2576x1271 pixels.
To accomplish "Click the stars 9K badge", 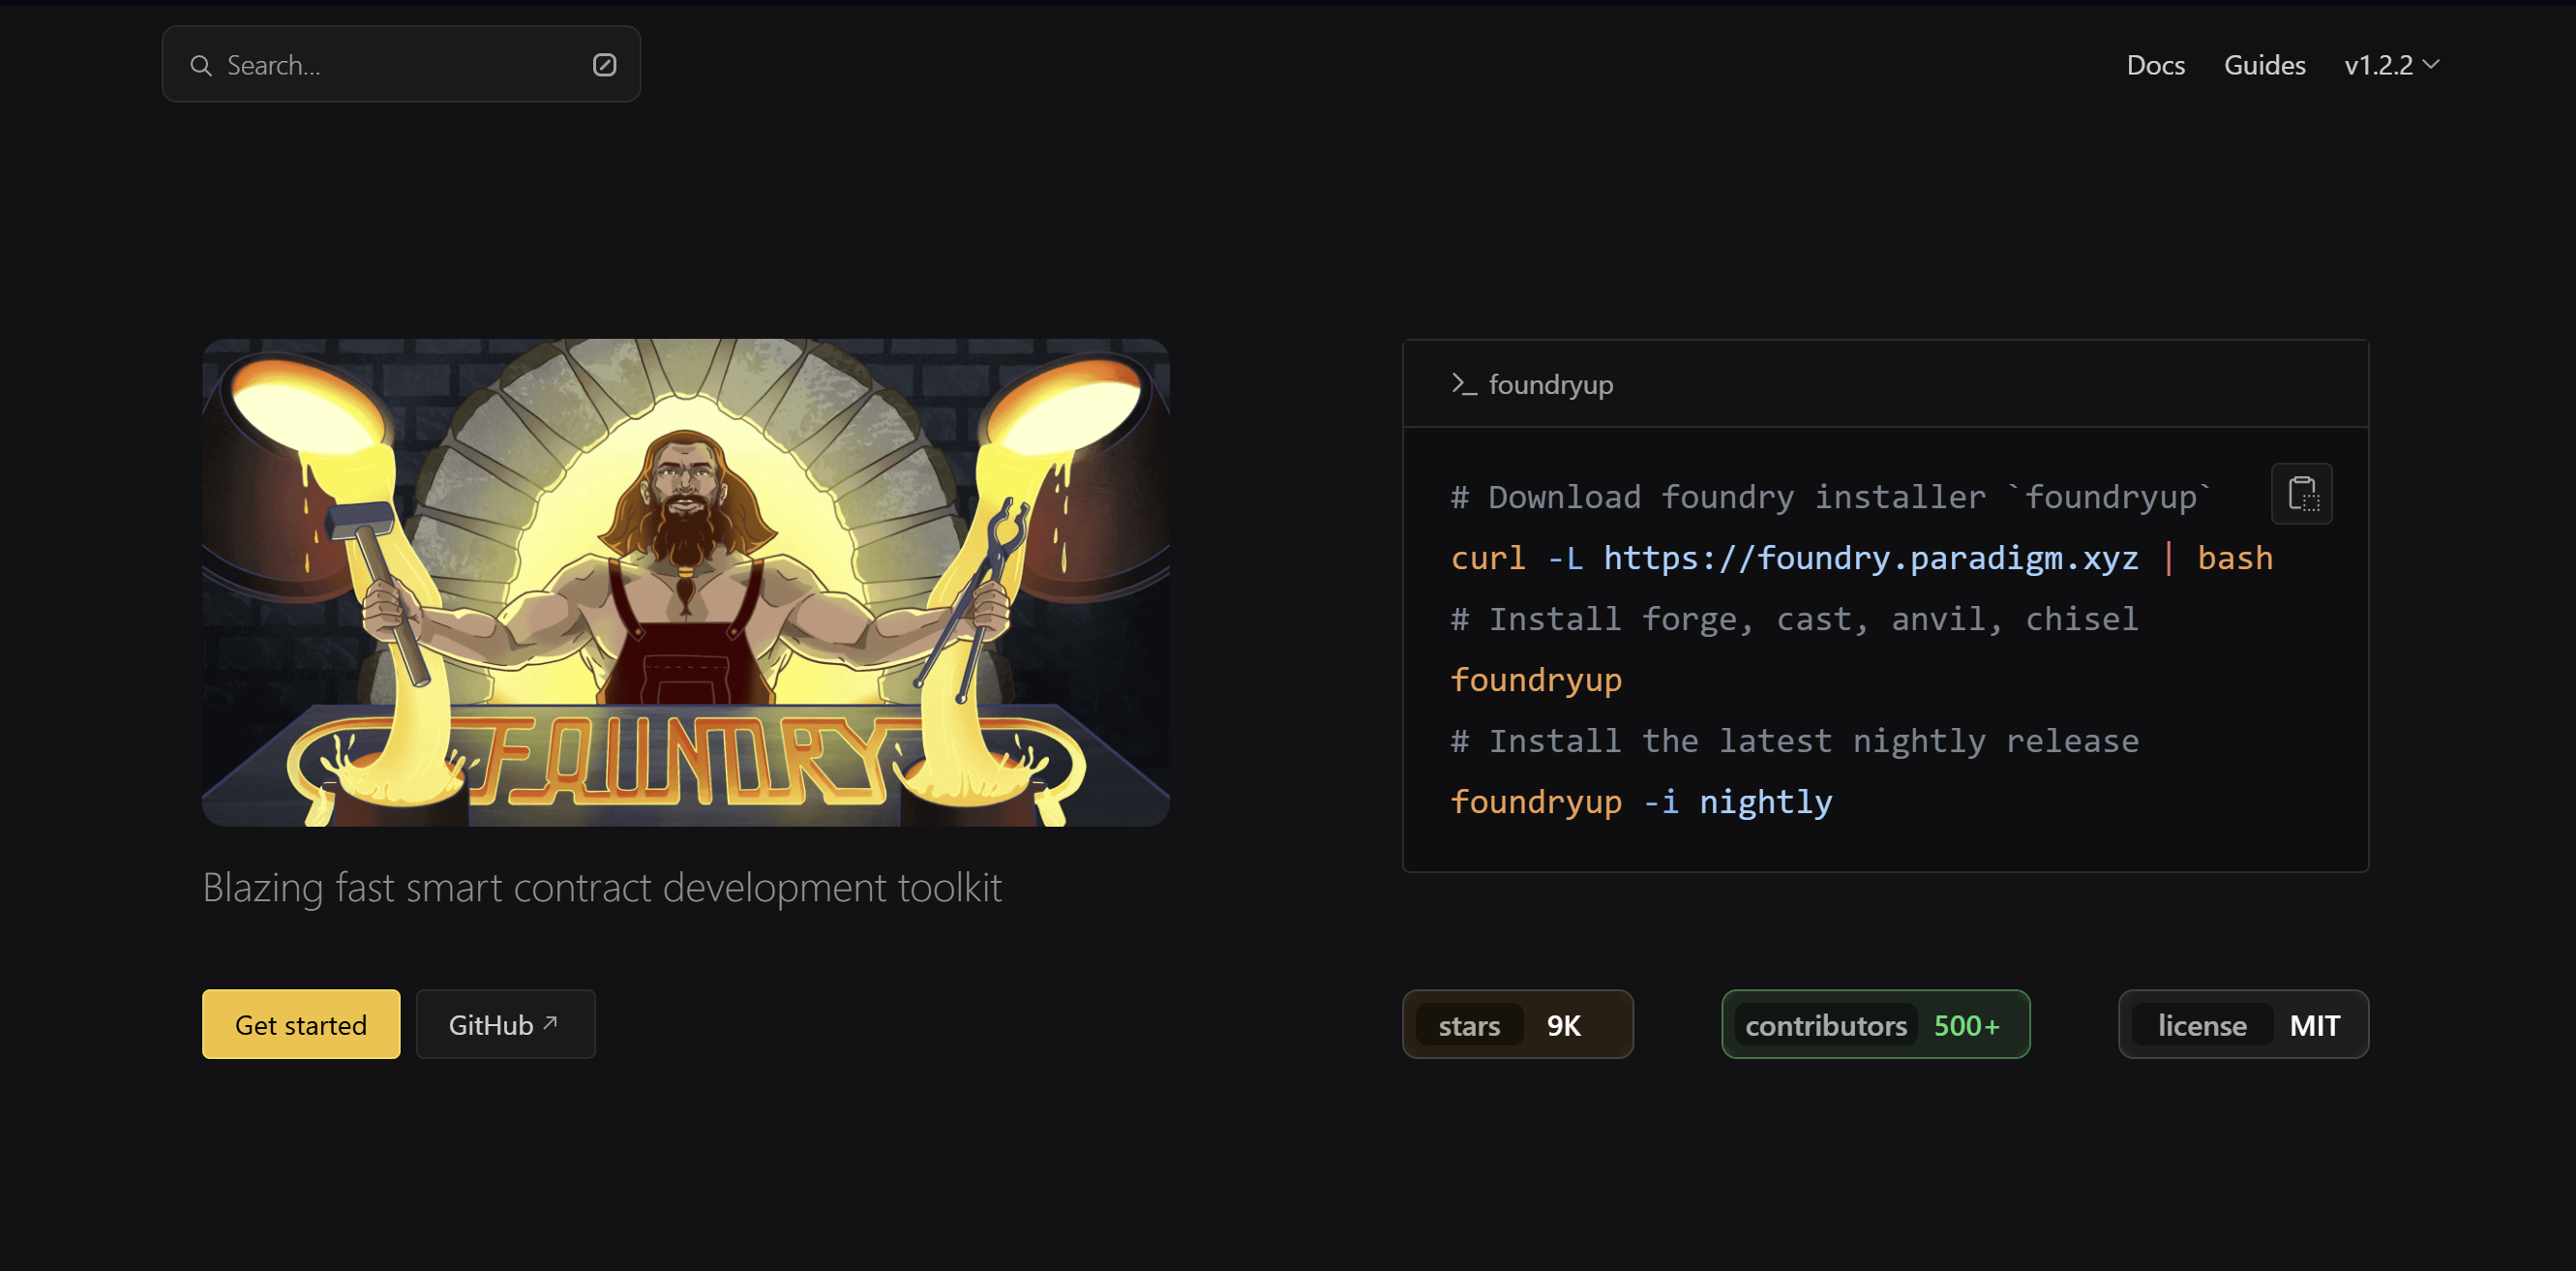I will [x=1517, y=1024].
